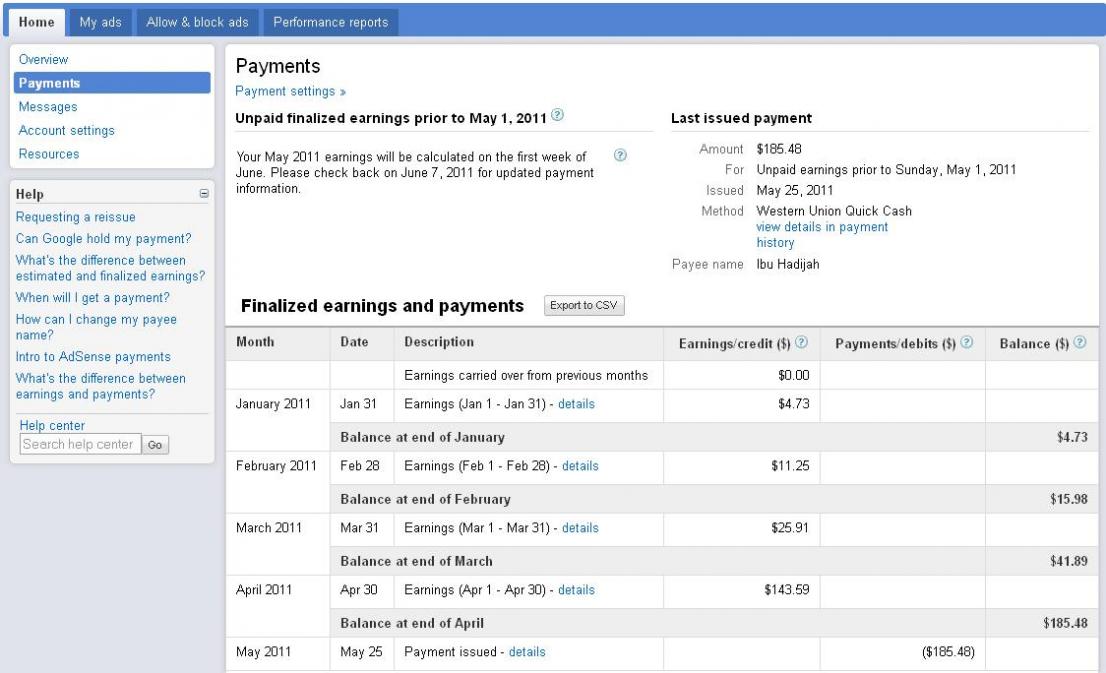Select Account settings in sidebar

click(66, 130)
